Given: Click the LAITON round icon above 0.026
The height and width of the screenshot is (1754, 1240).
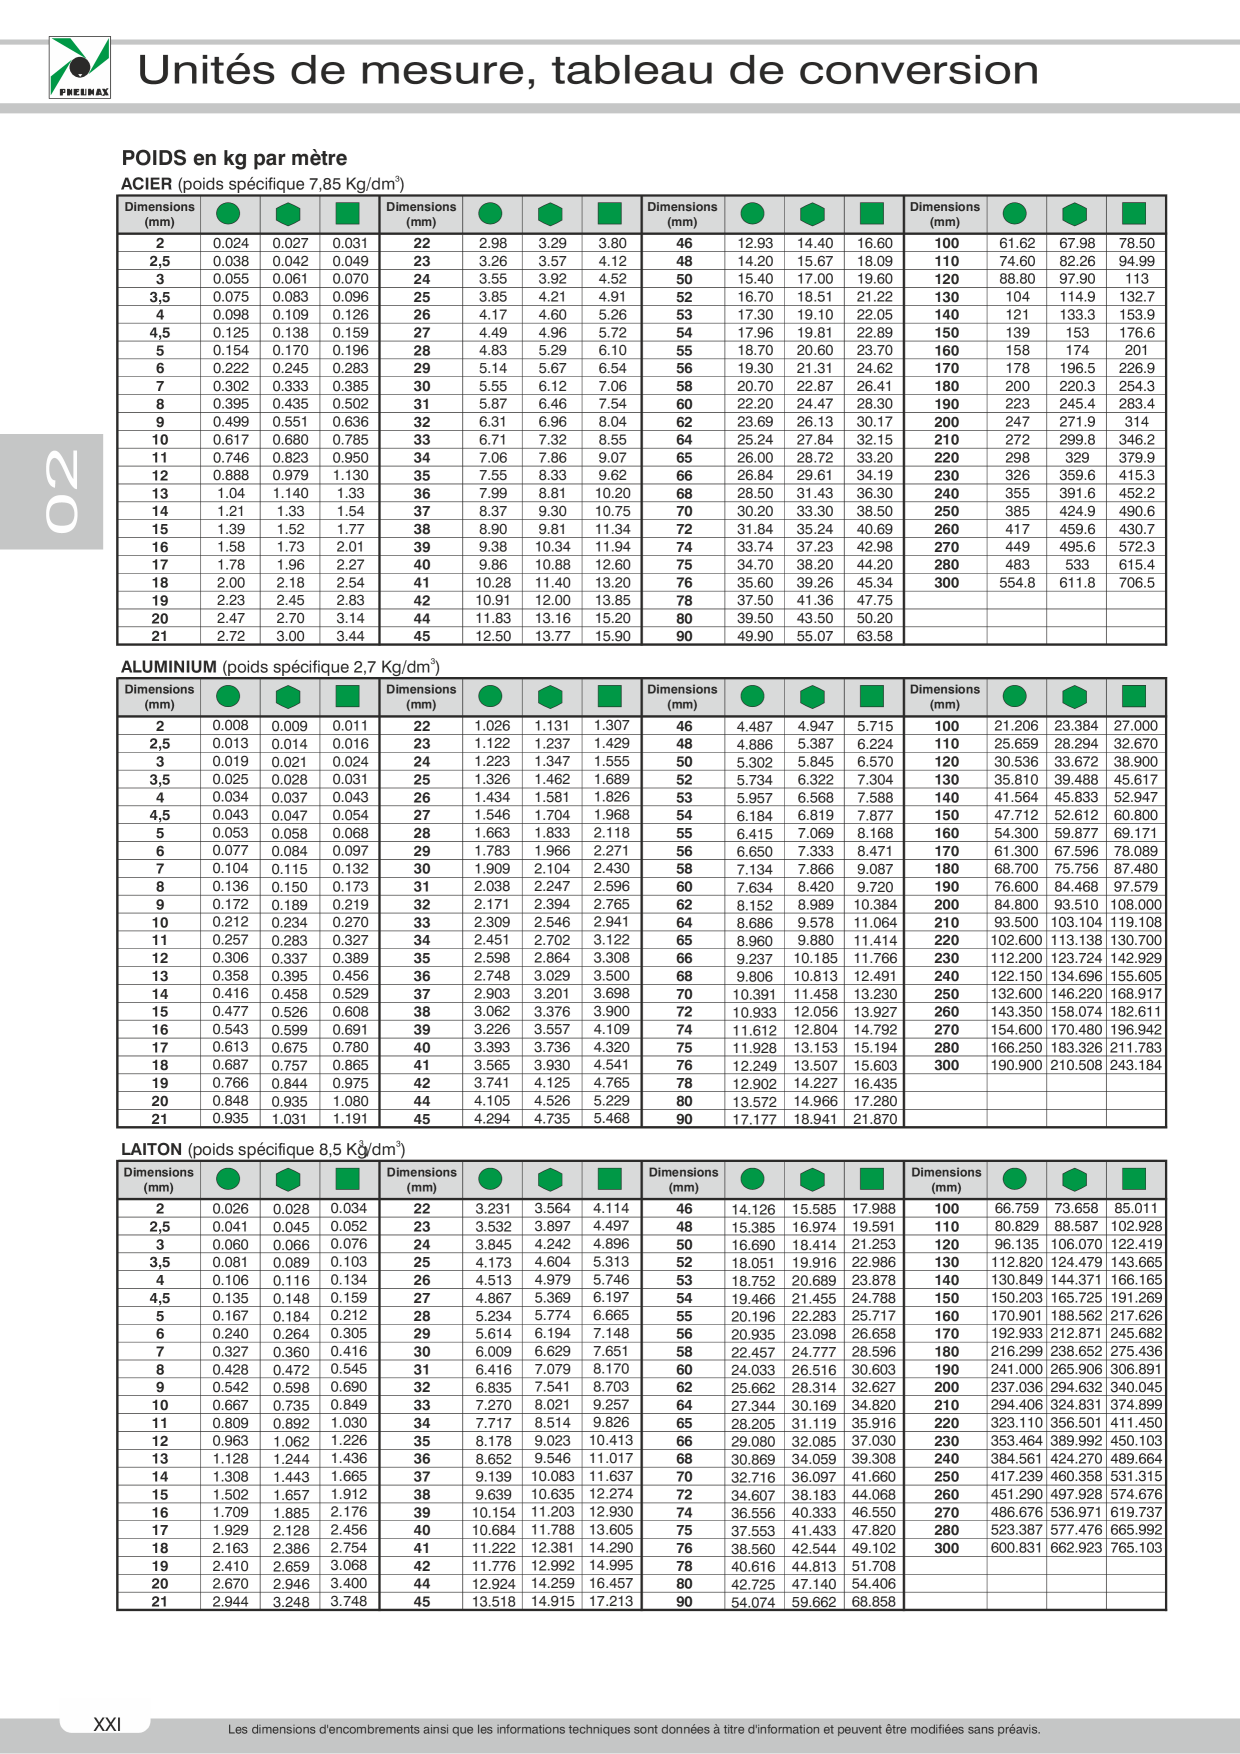Looking at the screenshot, I should click(x=229, y=1179).
